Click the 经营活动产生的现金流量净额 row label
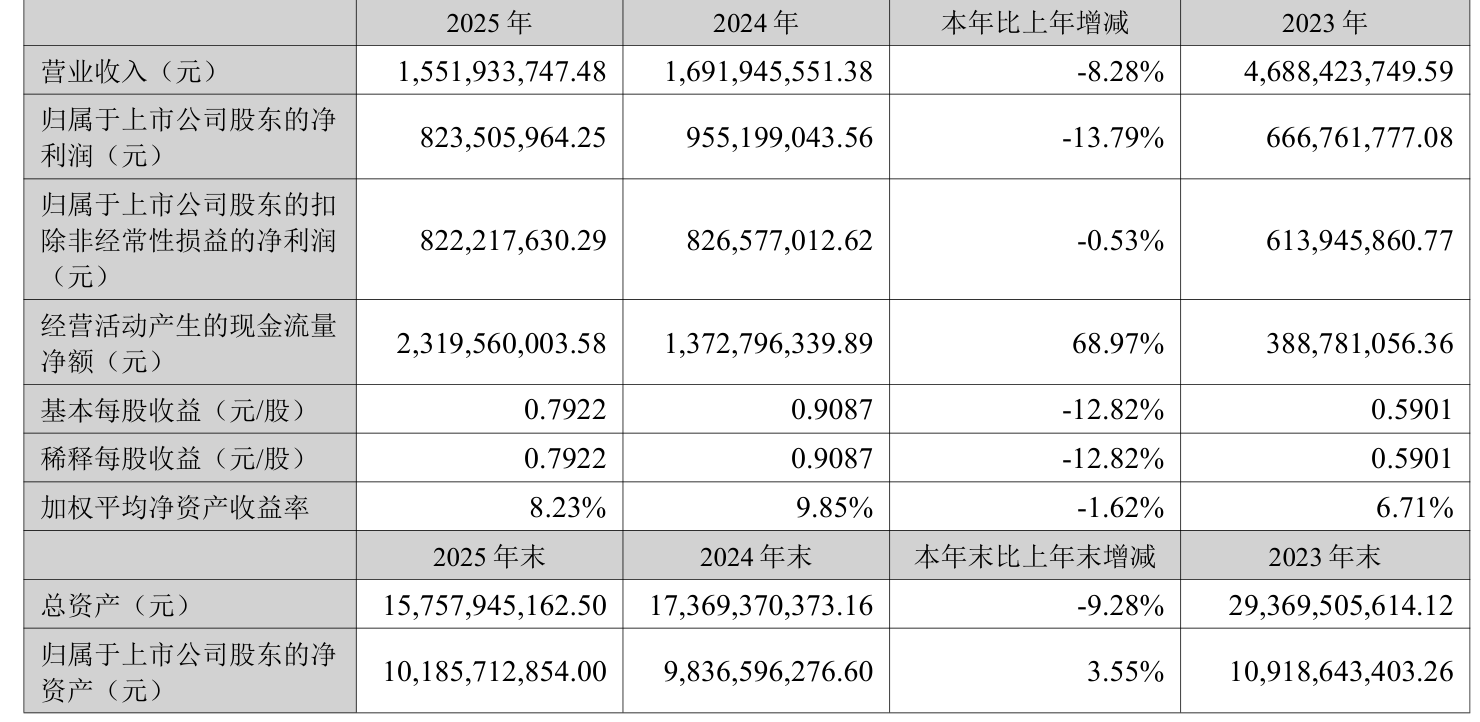 [188, 342]
